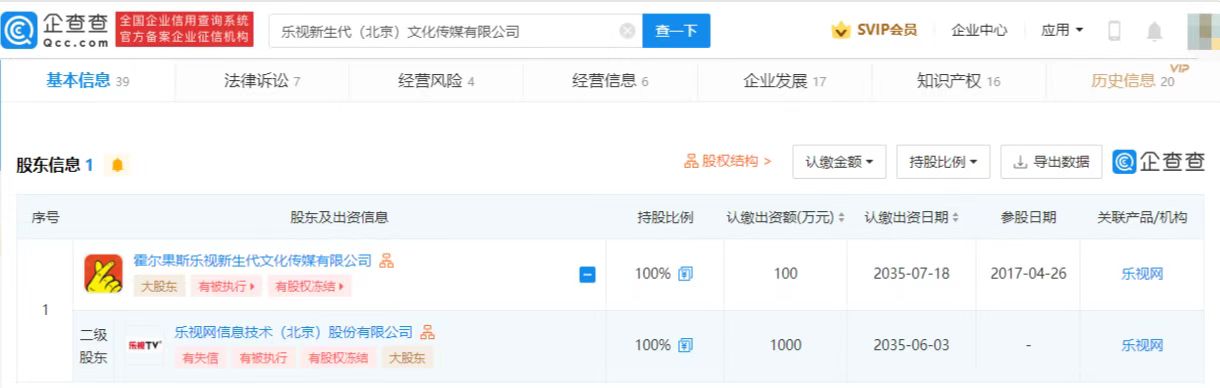Viewport: 1220px width, 388px height.
Task: Click 有股权冻结 tag in secondary shareholder row
Action: click(x=338, y=358)
